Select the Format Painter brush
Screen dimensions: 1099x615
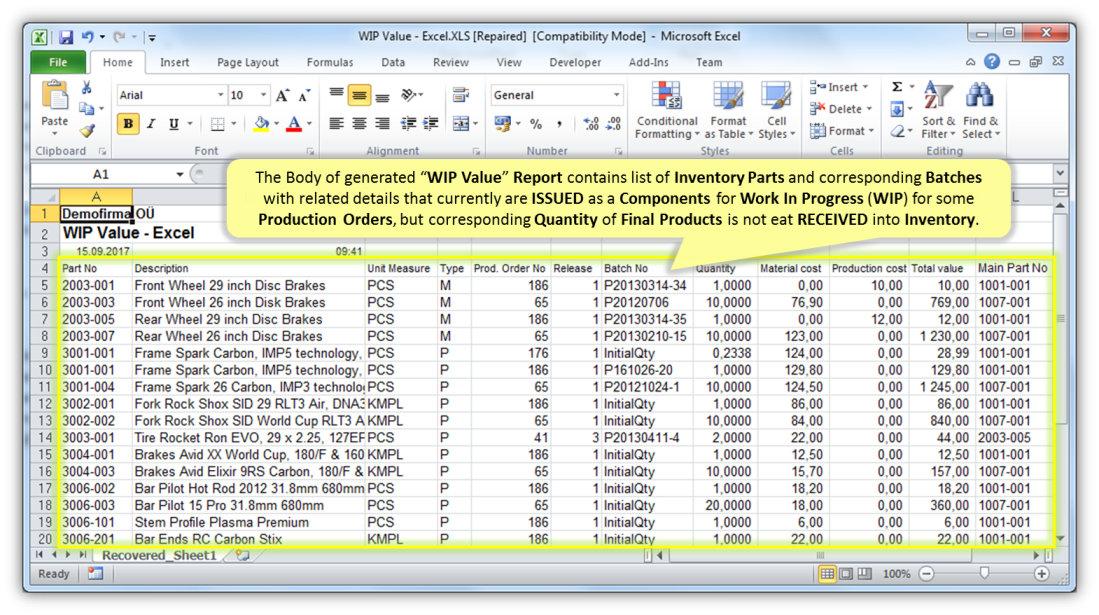(87, 130)
